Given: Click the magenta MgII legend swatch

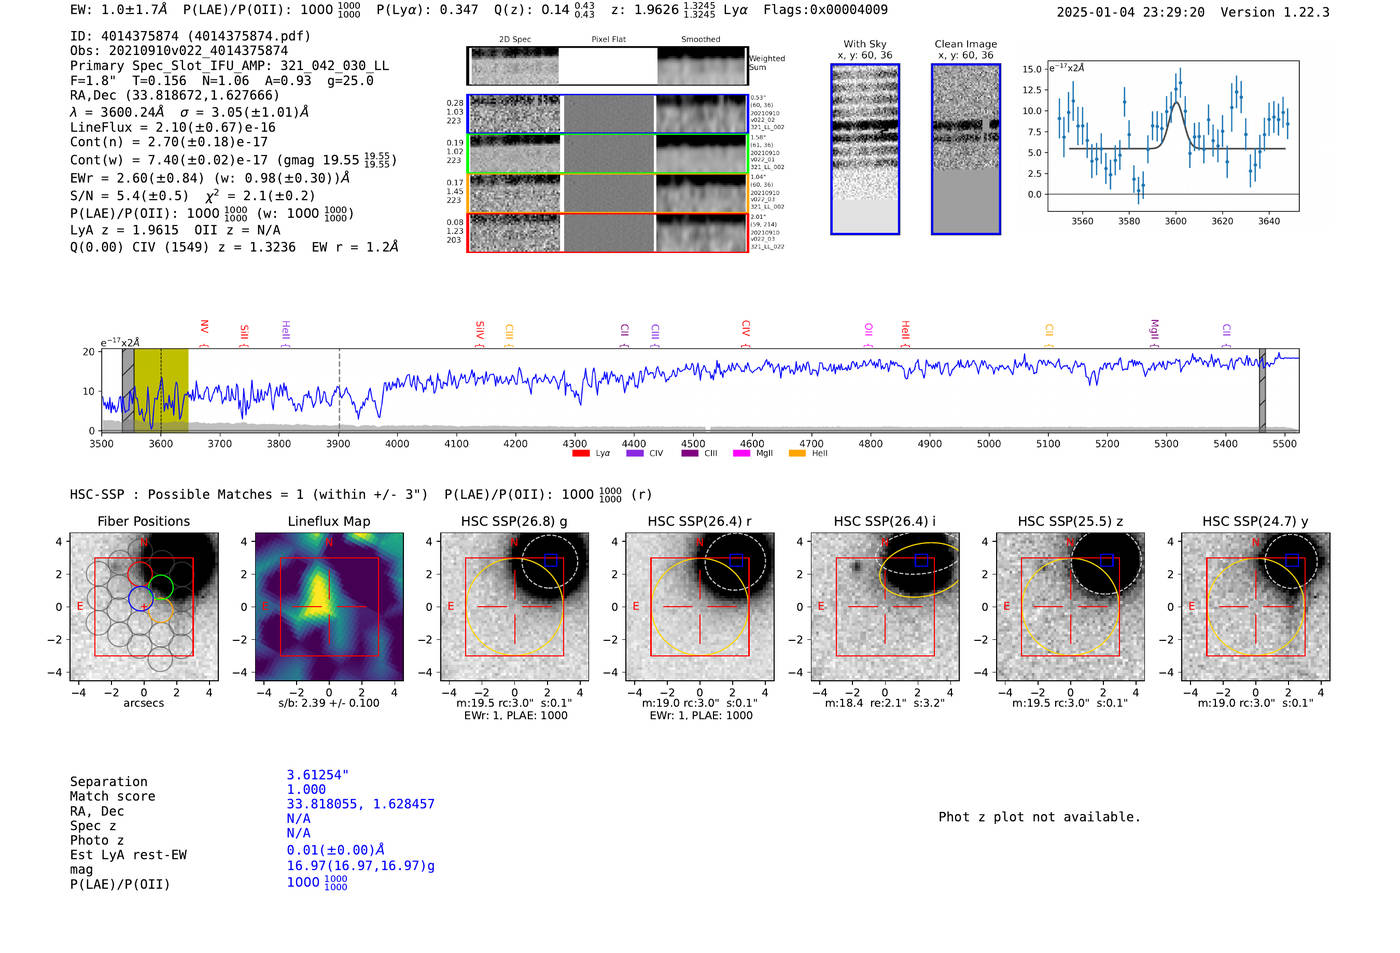Looking at the screenshot, I should click(x=742, y=454).
